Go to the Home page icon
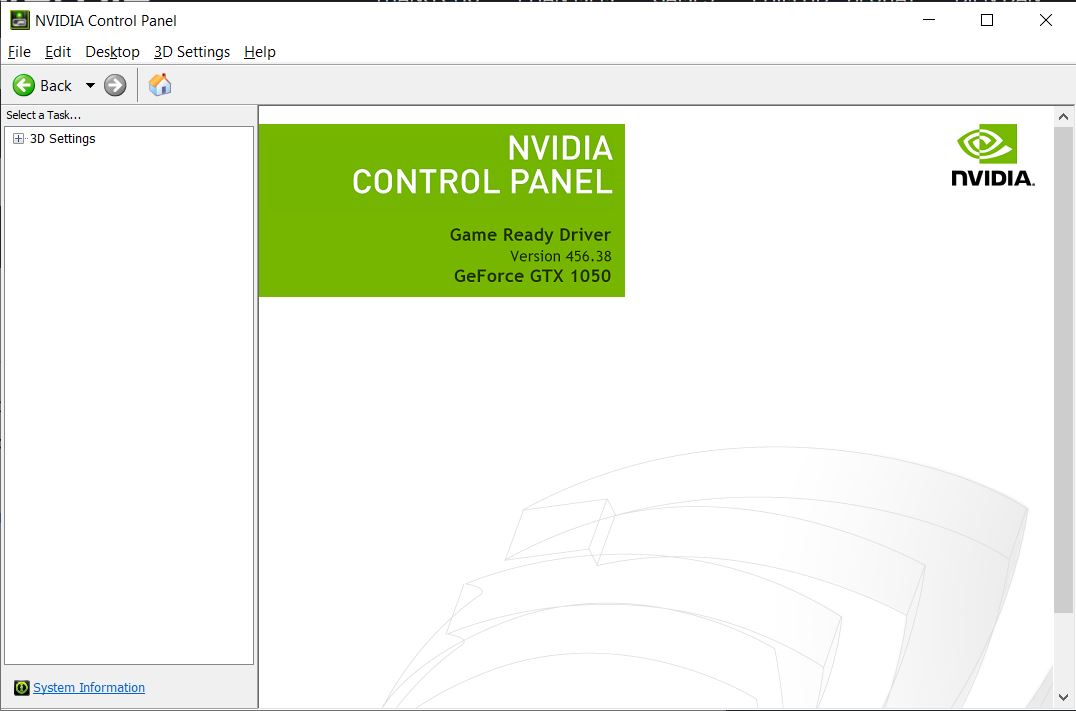Viewport: 1076px width, 711px height. coord(160,85)
